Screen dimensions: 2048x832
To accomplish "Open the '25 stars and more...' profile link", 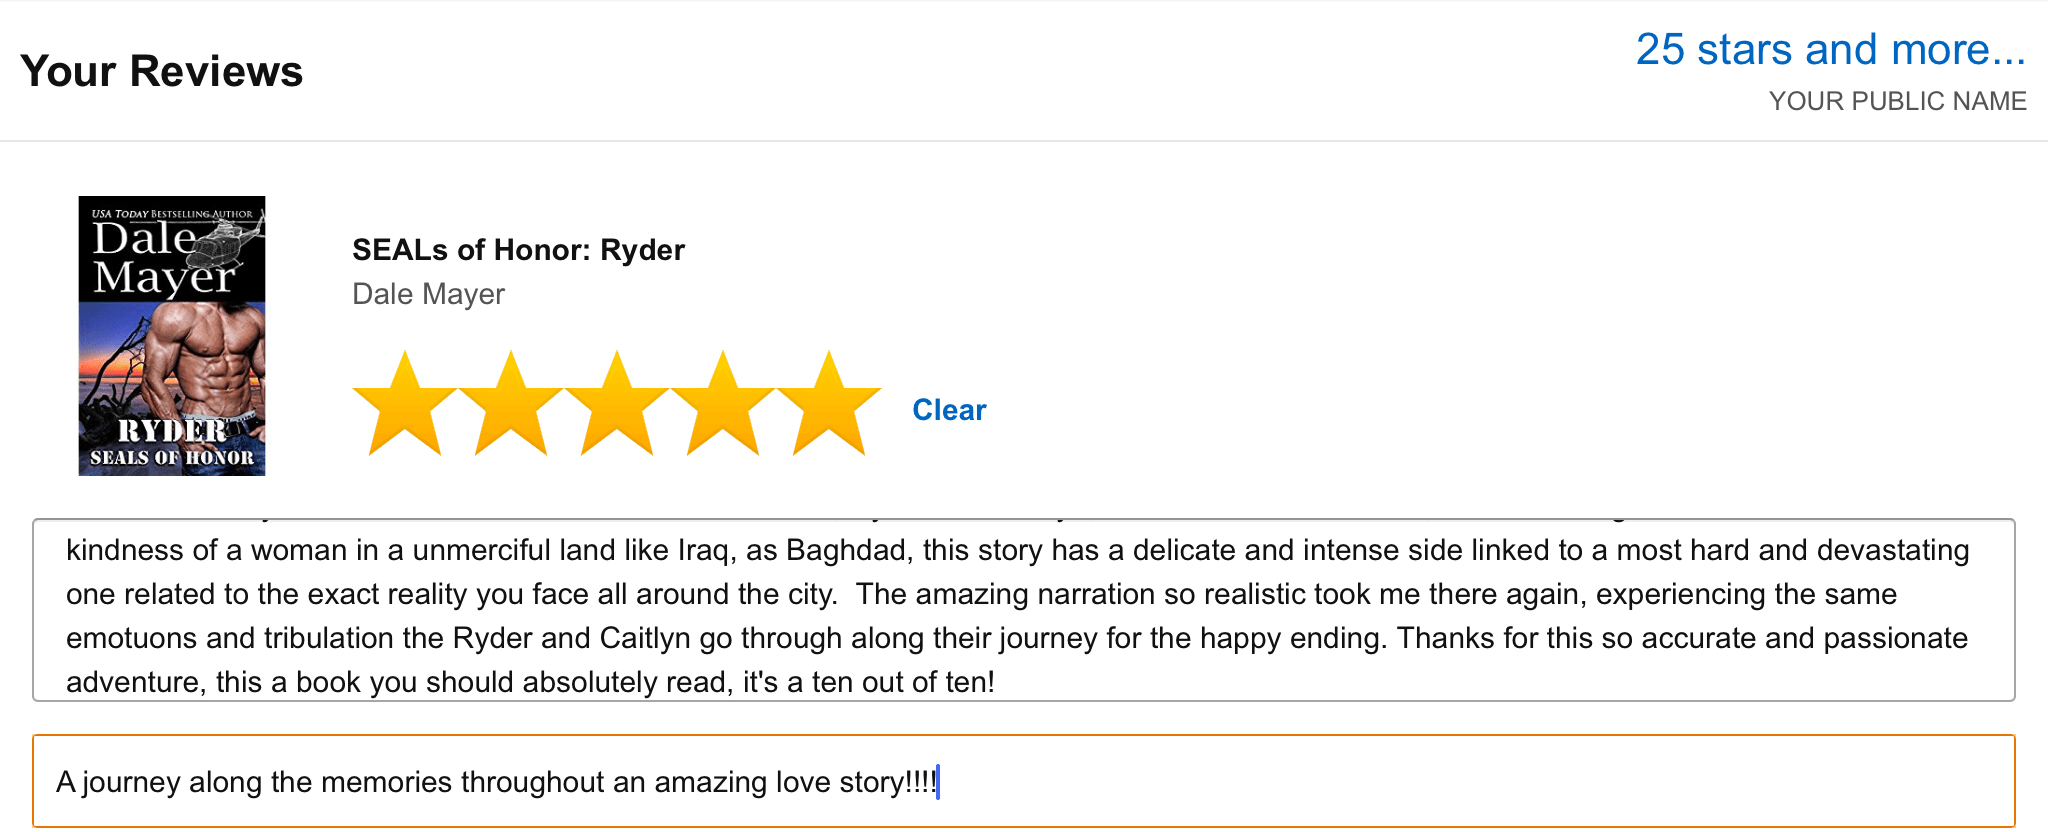I will [1830, 50].
